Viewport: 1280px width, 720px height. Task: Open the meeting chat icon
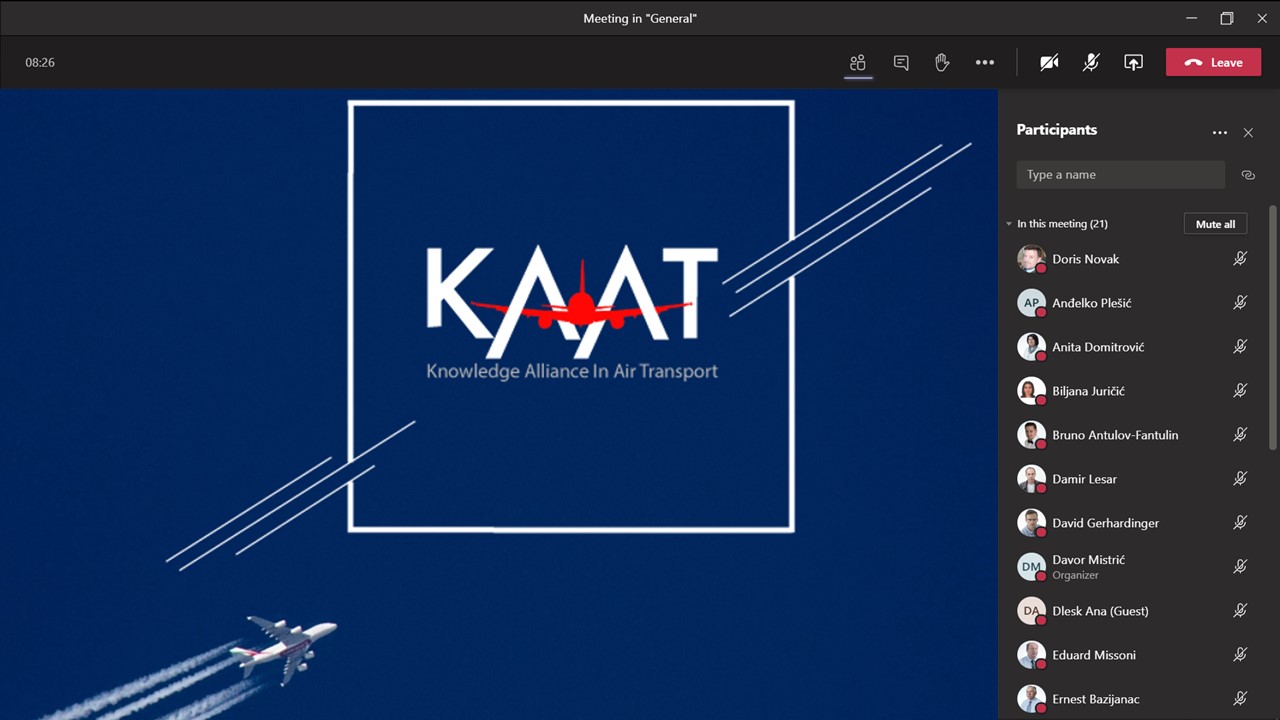(x=901, y=62)
